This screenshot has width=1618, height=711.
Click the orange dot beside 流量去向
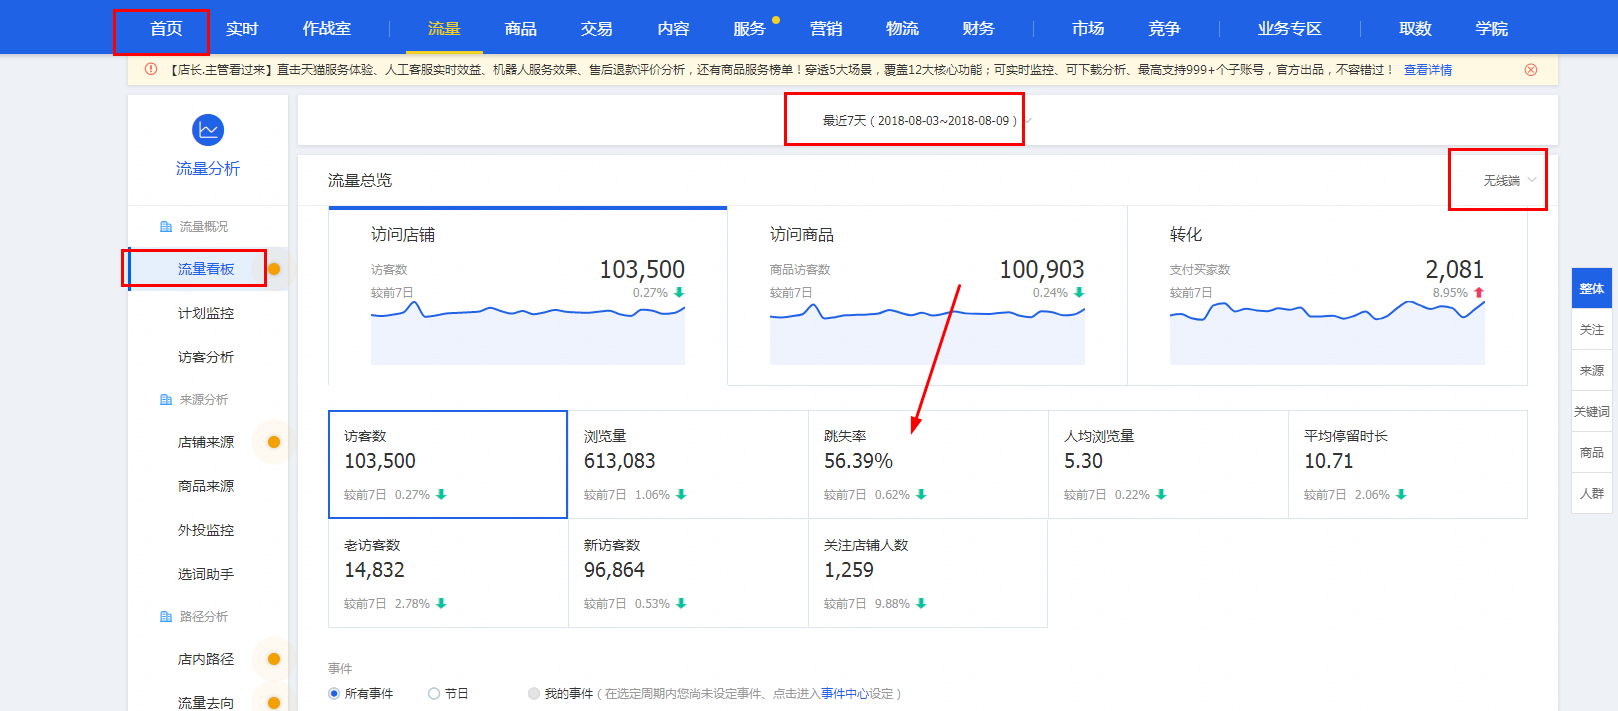click(x=274, y=703)
